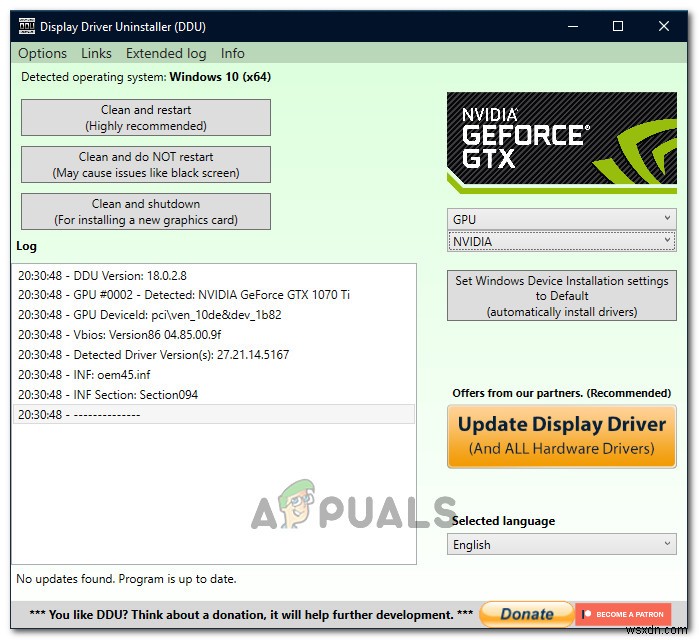Click the Update Display Driver offer
Image resolution: width=699 pixels, height=640 pixels.
(562, 436)
